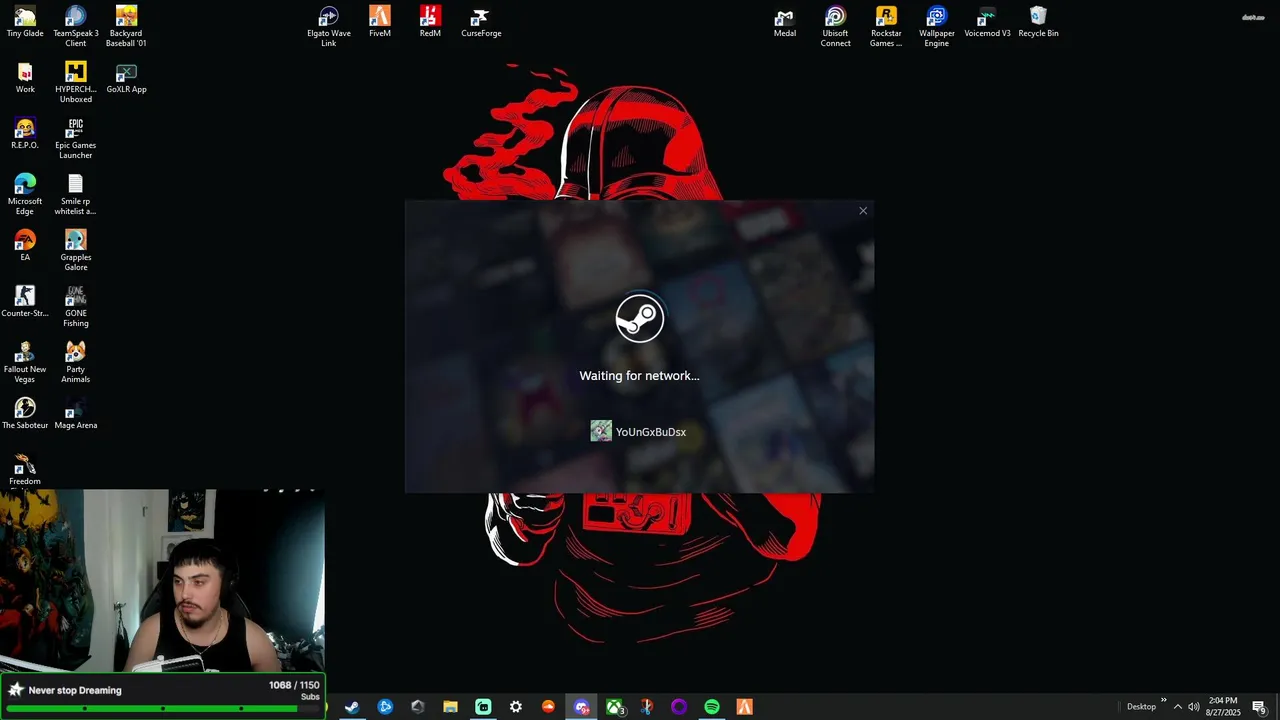Screen dimensions: 1280x720
Task: Open Steam from the taskbar
Action: click(352, 707)
